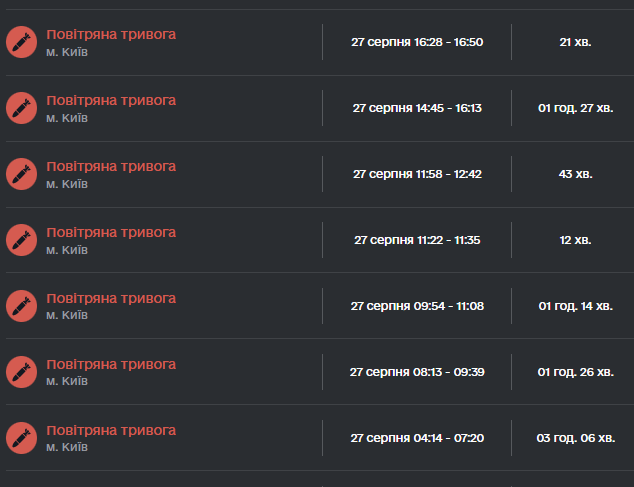Click the missile icon for the 04:14 alert
Viewport: 634px width, 487px height.
point(21,438)
